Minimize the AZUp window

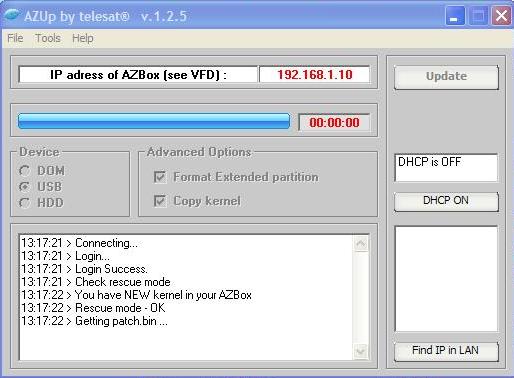[455, 16]
